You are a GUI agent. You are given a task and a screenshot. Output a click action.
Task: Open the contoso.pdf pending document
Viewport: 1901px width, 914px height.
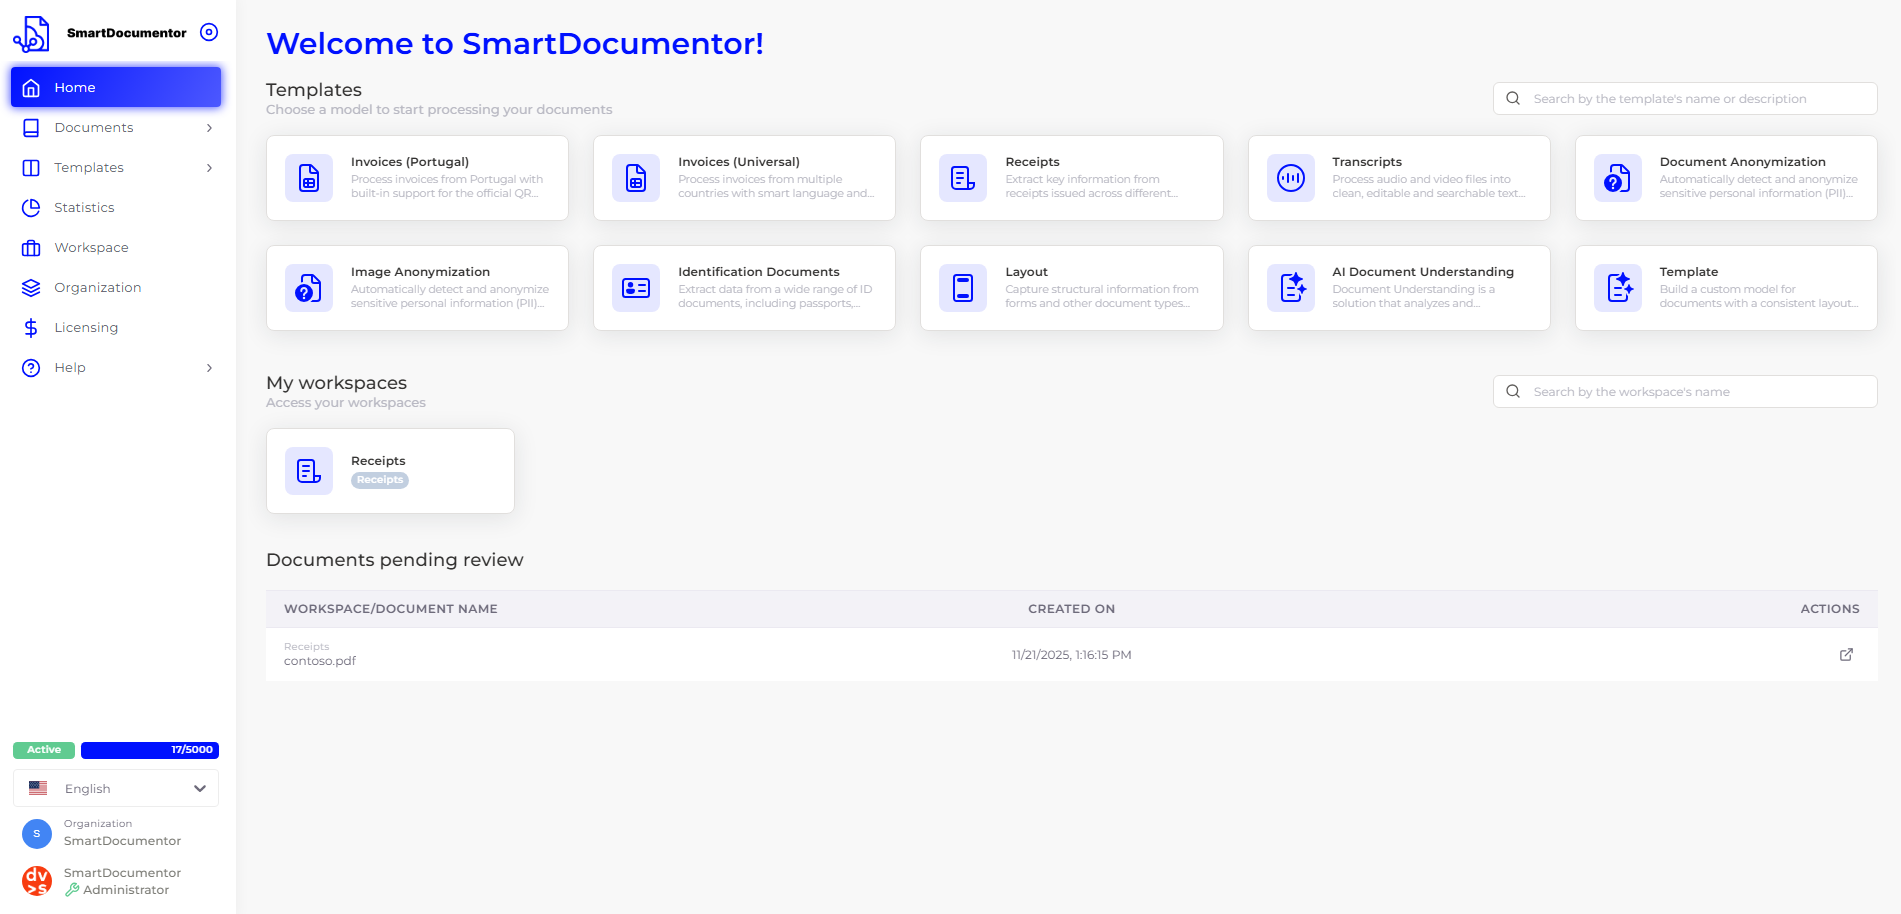click(x=320, y=661)
